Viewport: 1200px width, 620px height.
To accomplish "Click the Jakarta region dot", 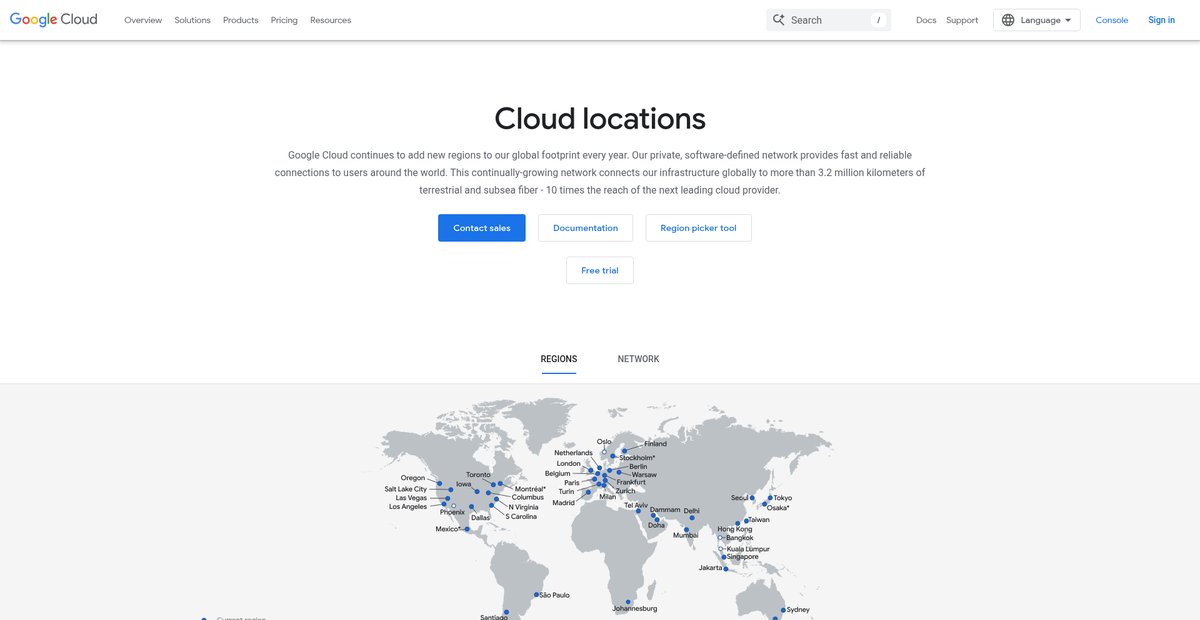I will click(x=726, y=569).
